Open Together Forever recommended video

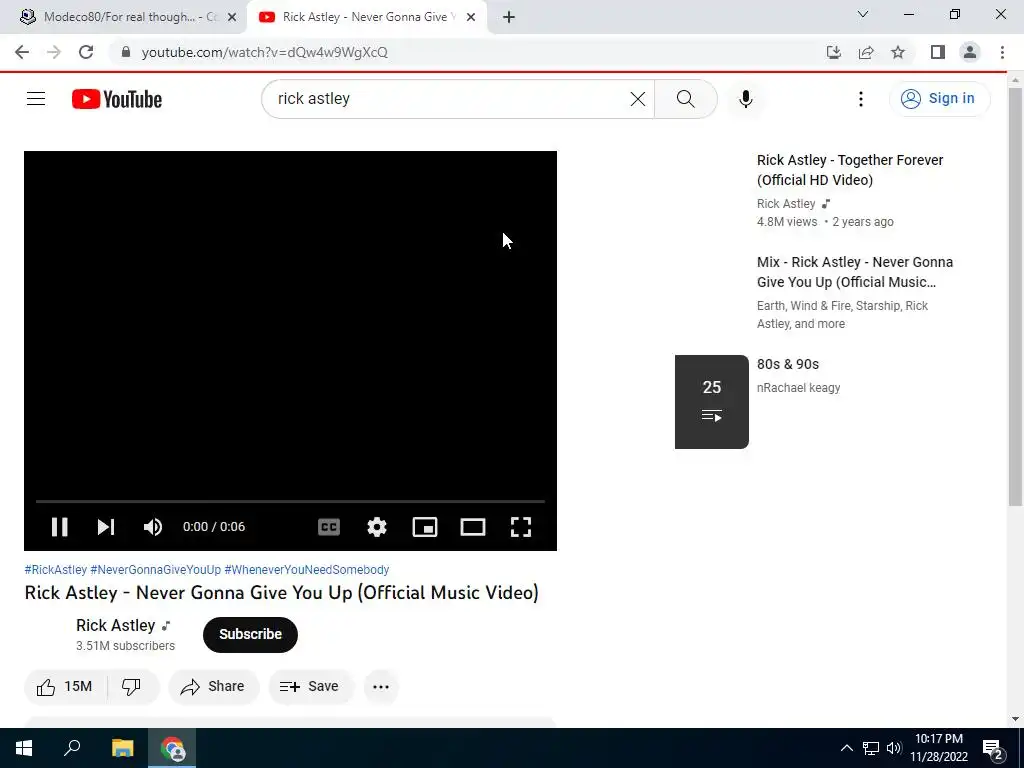click(x=850, y=170)
